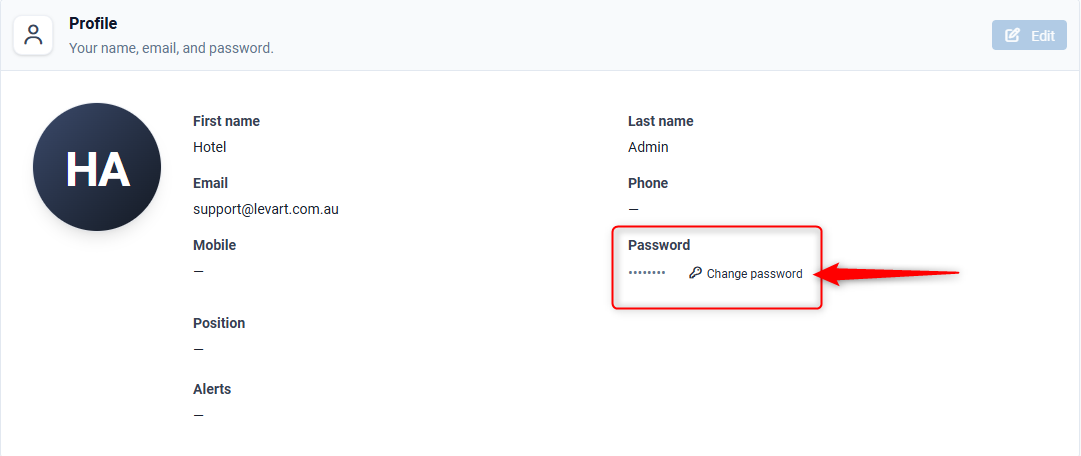Open the Change password link
Screen dimensions: 1081x456
pos(745,274)
